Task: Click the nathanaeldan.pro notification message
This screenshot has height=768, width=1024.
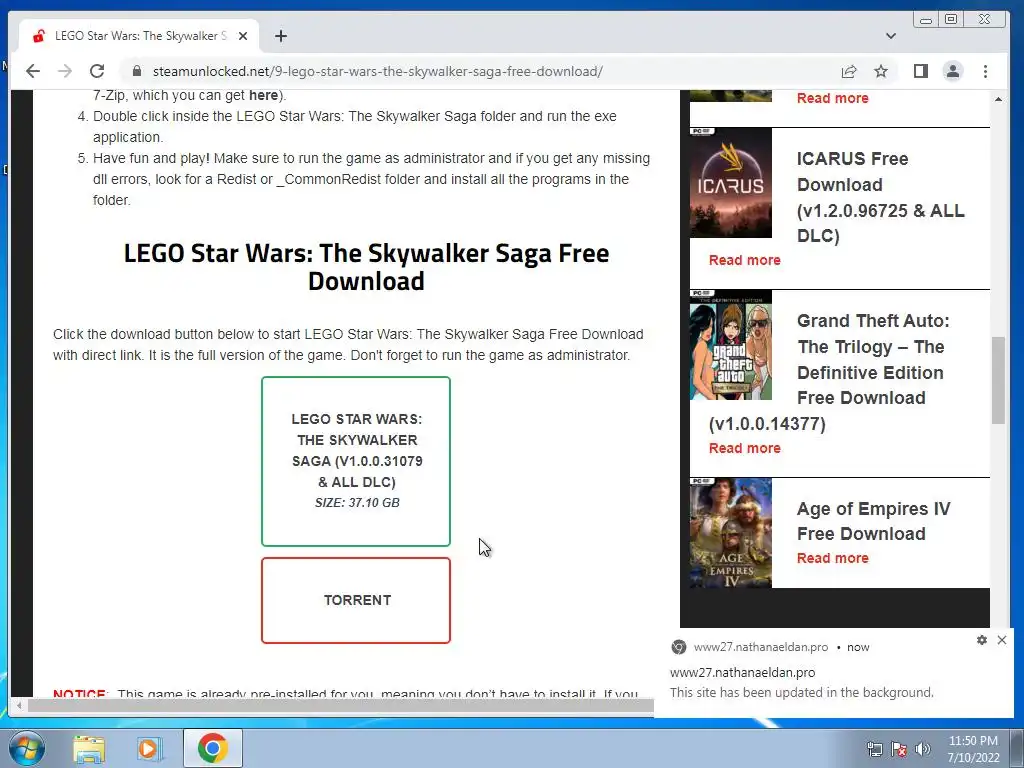Action: (801, 692)
